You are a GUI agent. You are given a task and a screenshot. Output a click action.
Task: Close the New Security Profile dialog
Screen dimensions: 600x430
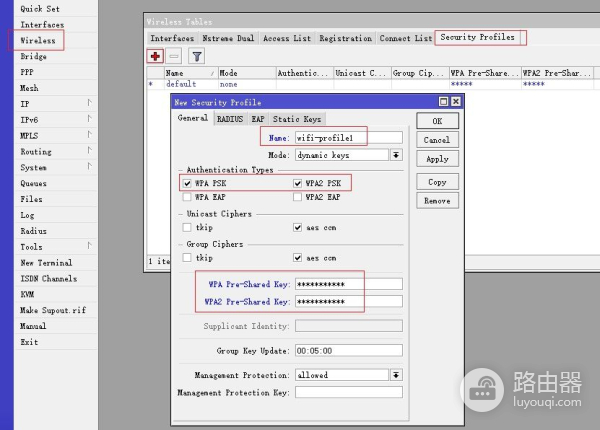pos(456,102)
